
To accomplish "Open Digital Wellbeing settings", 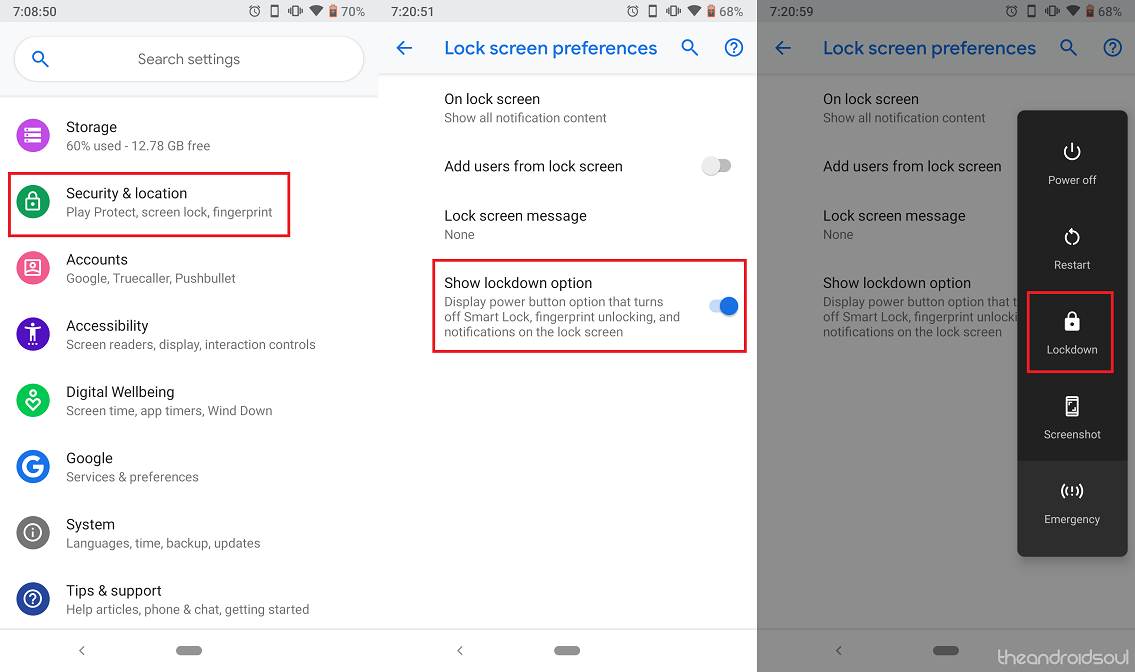I will click(x=189, y=401).
